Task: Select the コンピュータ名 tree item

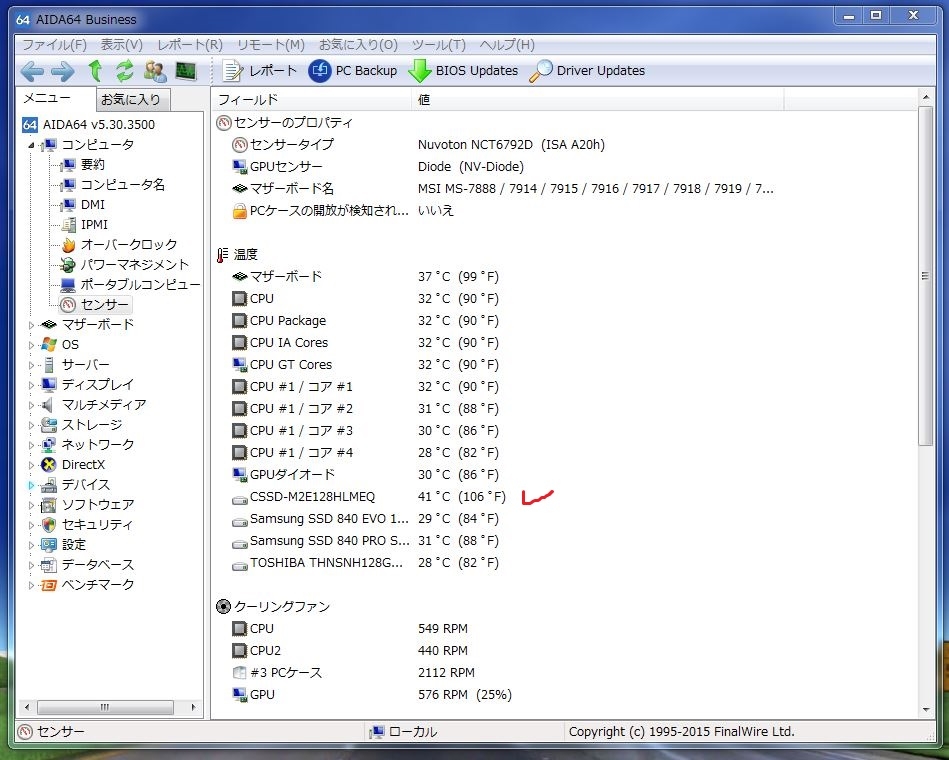Action: point(123,185)
